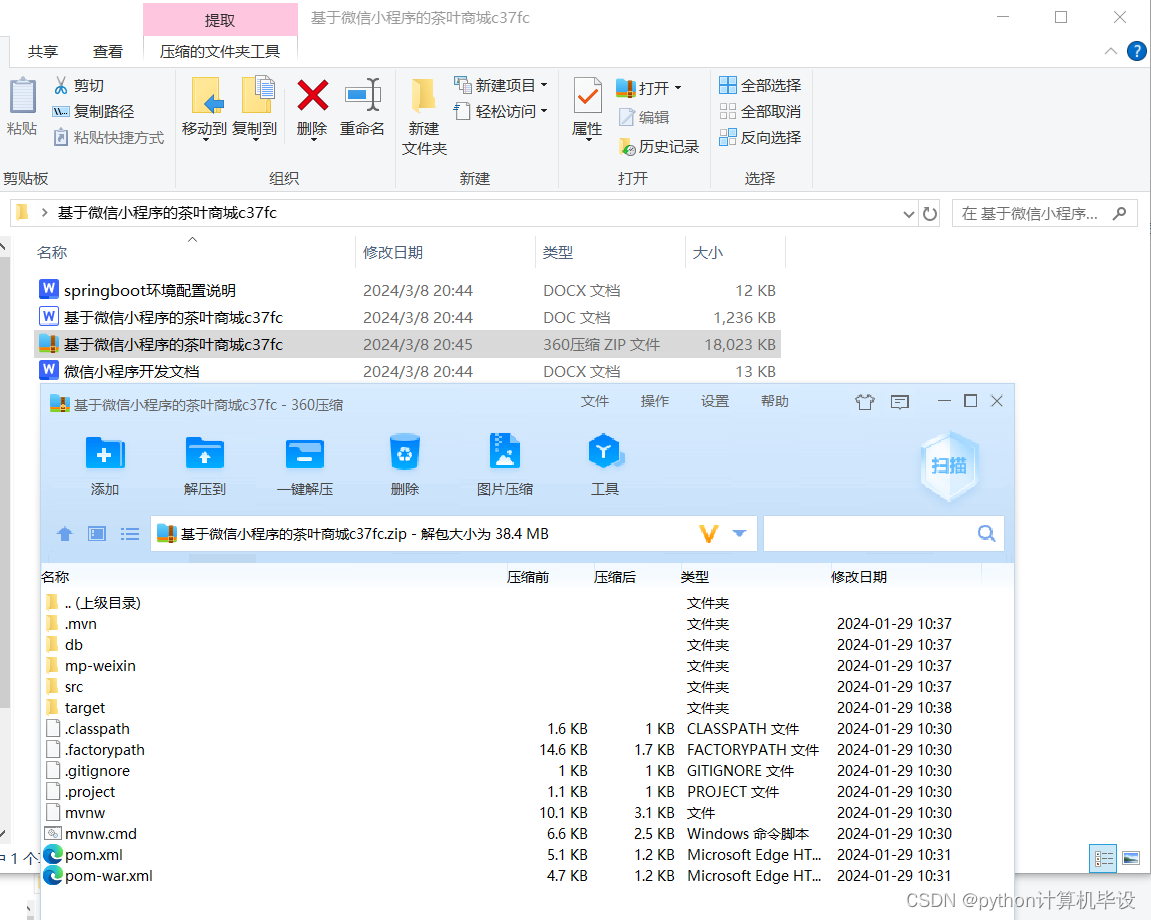Click 重命名 (Rename) in Explorer ribbon
Viewport: 1151px width, 920px height.
pyautogui.click(x=362, y=106)
